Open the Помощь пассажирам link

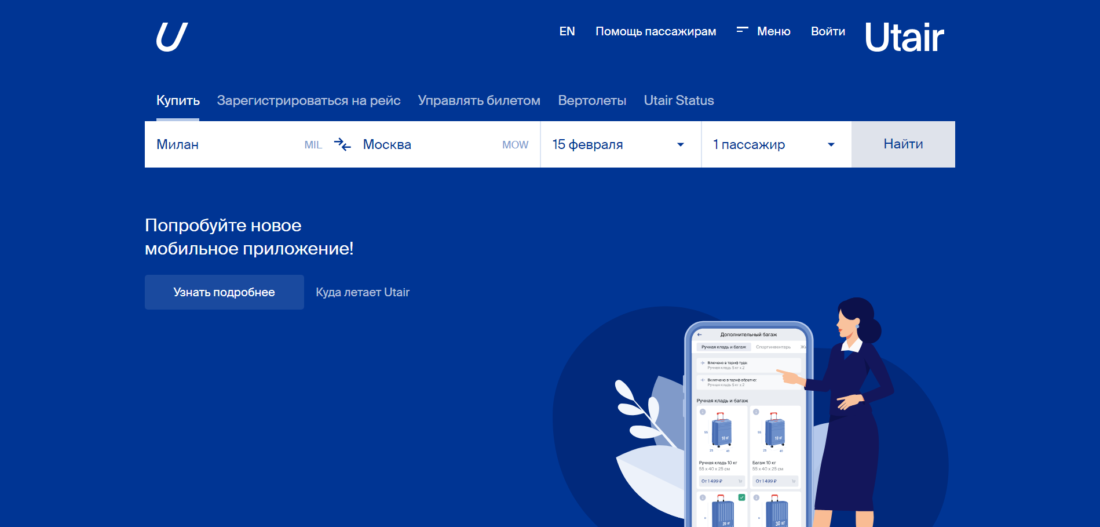coord(655,31)
